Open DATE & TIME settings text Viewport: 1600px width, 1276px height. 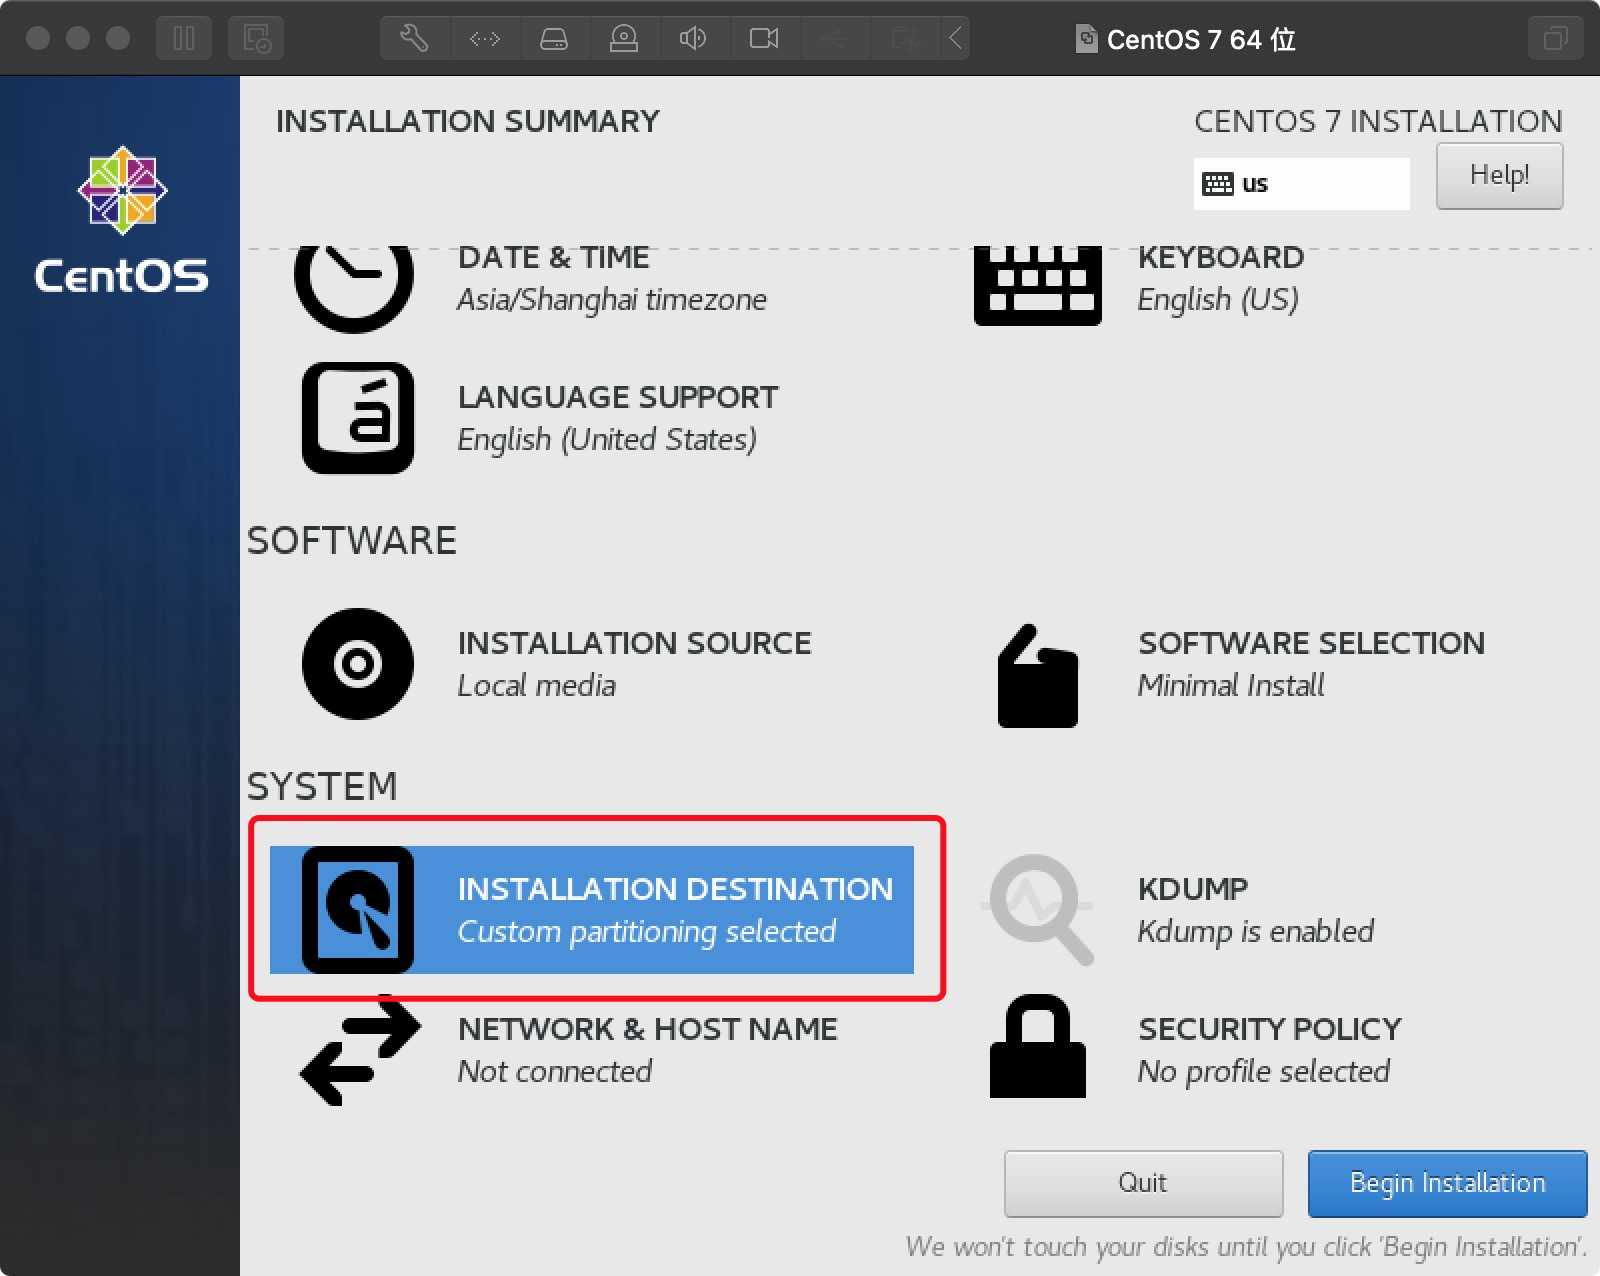click(x=553, y=258)
